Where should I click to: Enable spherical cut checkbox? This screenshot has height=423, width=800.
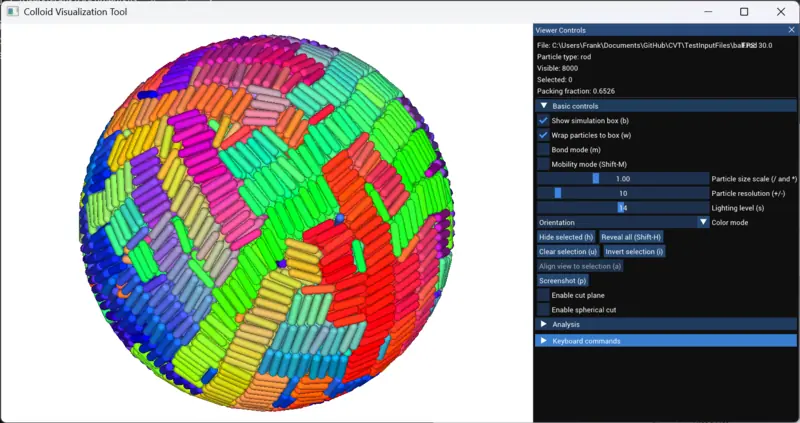(543, 310)
